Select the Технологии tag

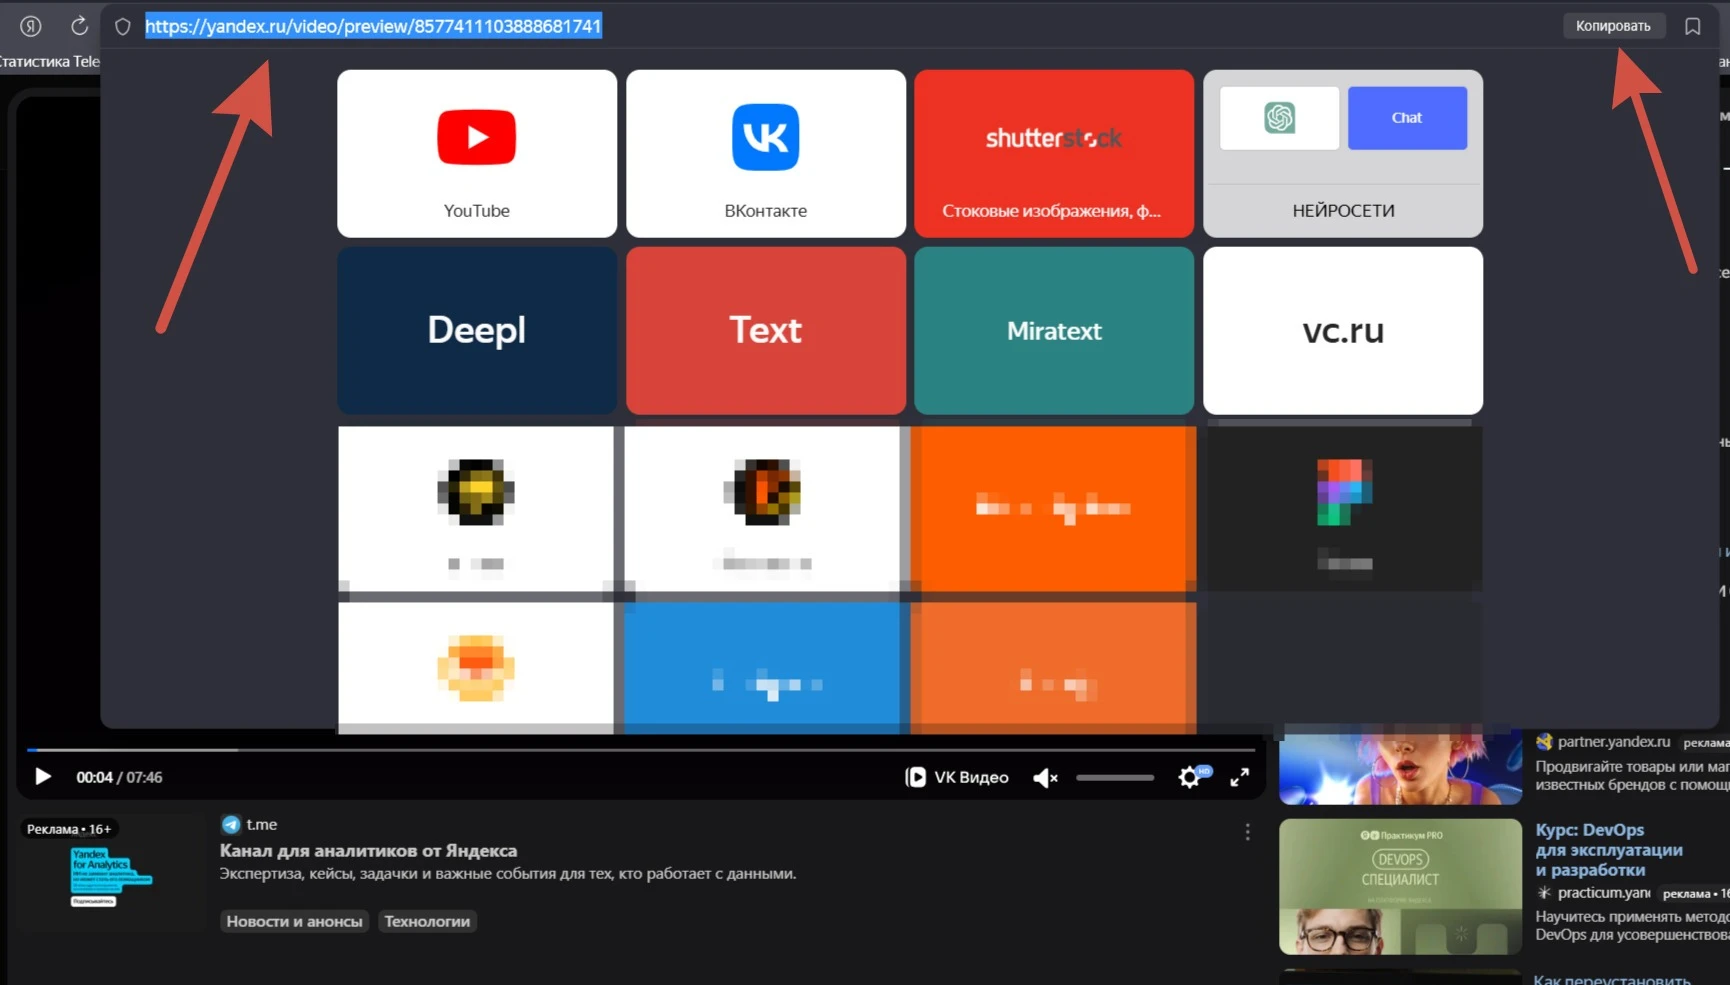(427, 921)
